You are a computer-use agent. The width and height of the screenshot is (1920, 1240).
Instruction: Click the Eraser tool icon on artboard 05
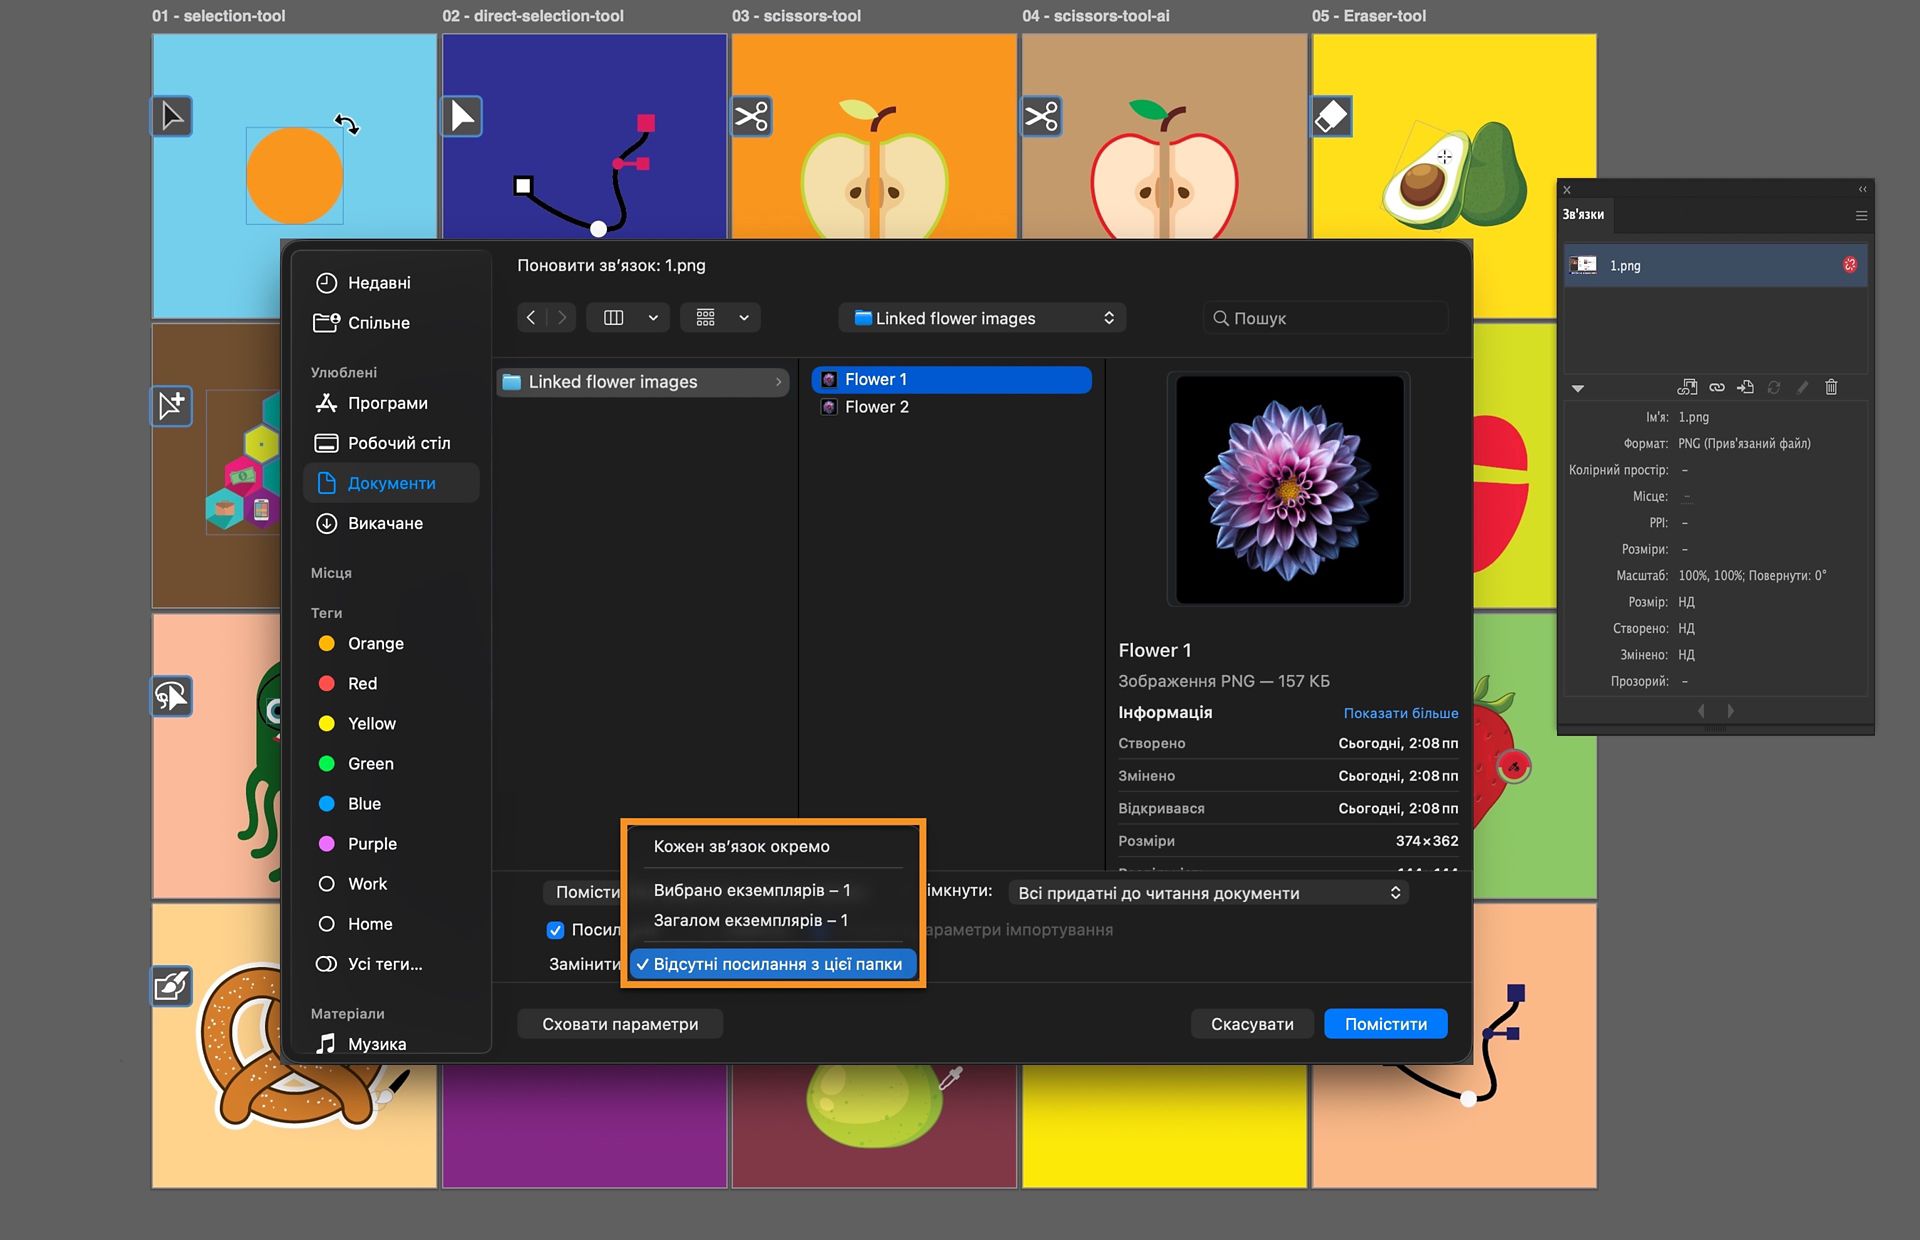click(1332, 116)
